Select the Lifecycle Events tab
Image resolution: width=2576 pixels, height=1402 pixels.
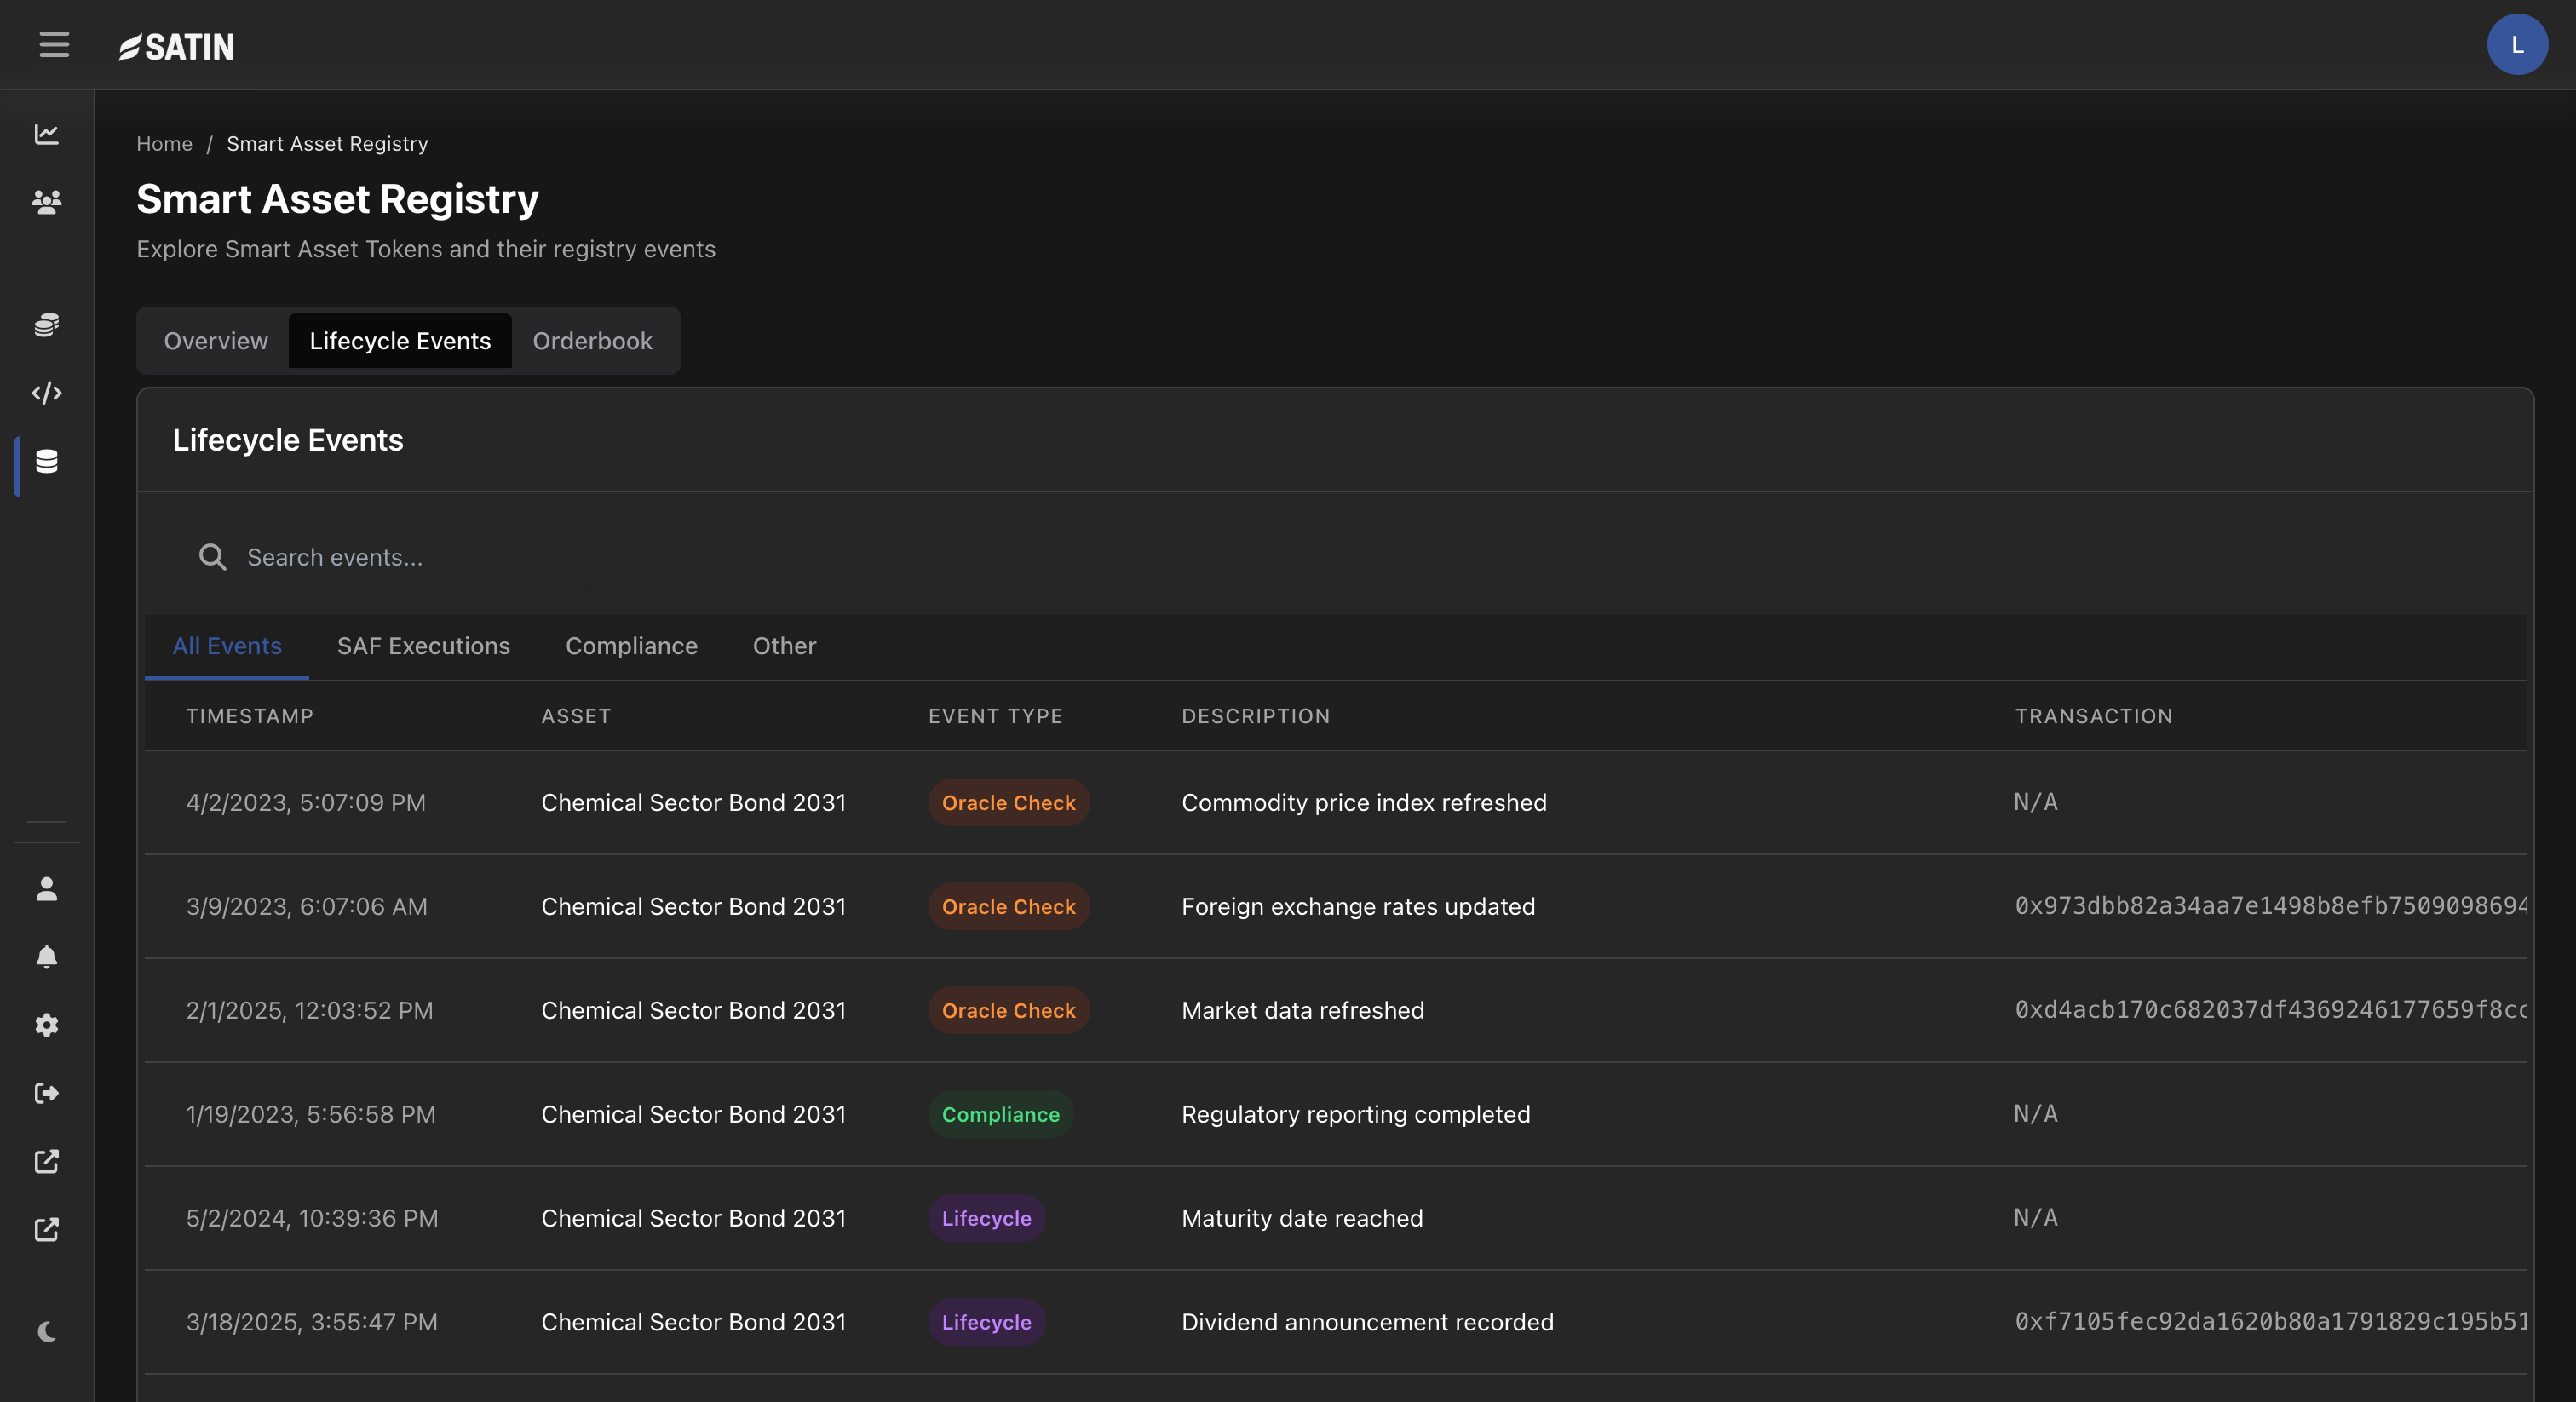click(x=400, y=341)
